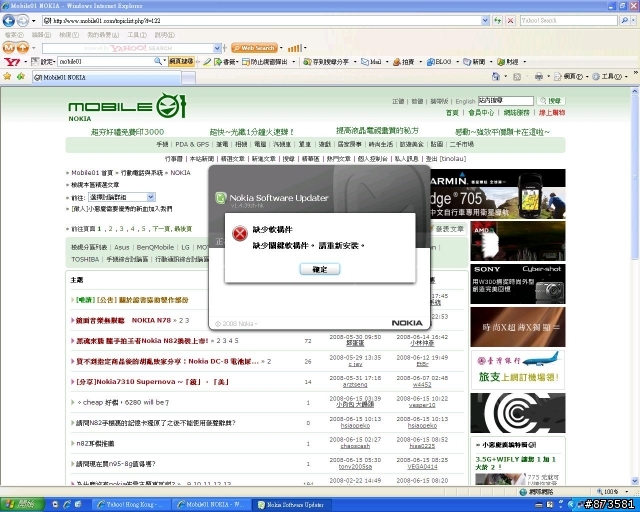Click the 搜尋 button beside site search
The height and width of the screenshot is (512, 640).
click(550, 100)
